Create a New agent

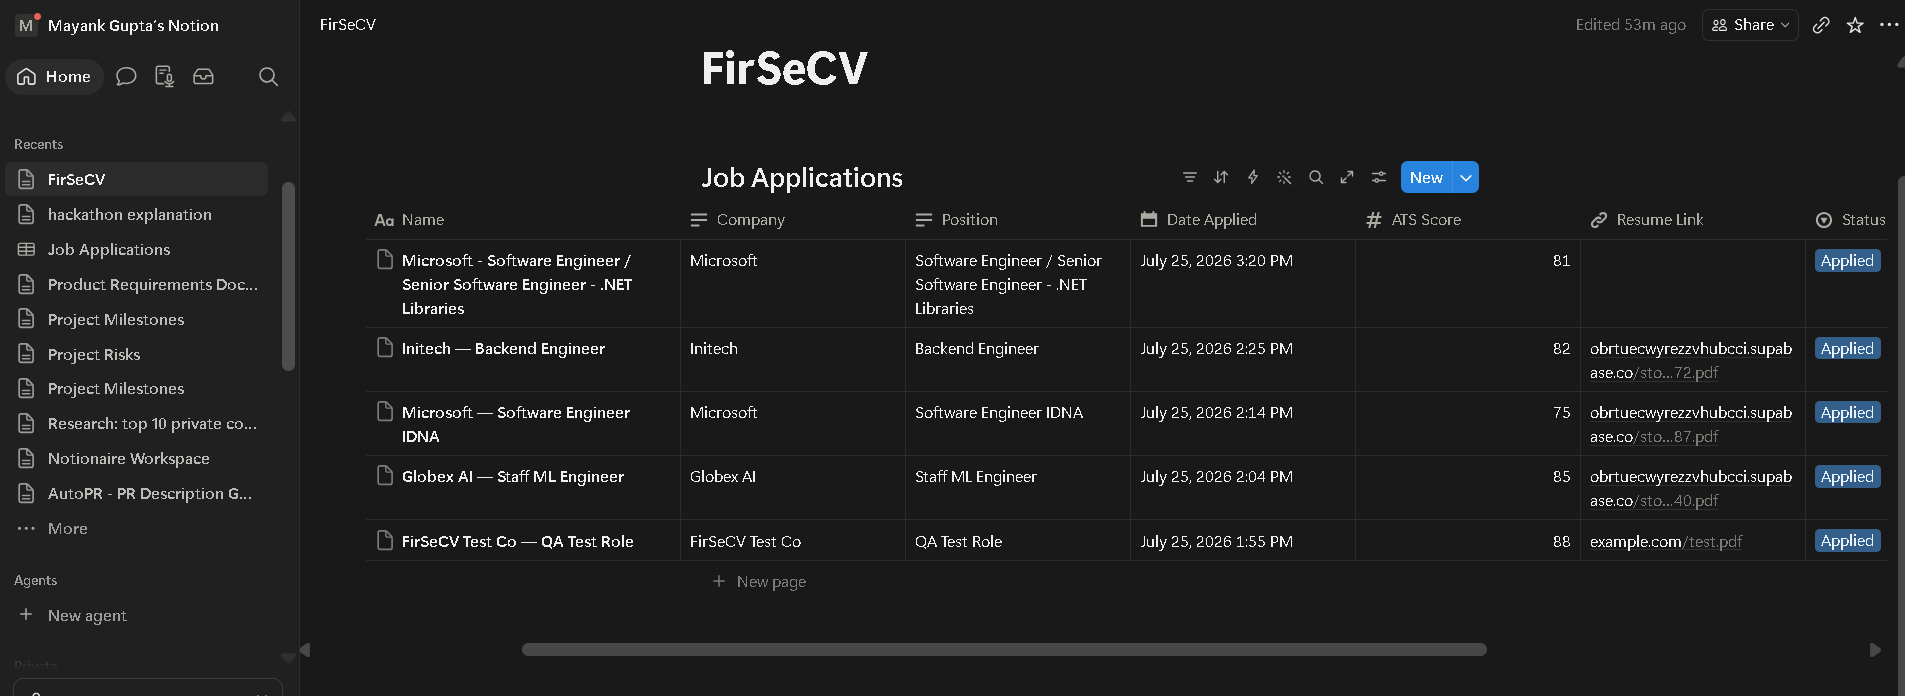point(137,615)
